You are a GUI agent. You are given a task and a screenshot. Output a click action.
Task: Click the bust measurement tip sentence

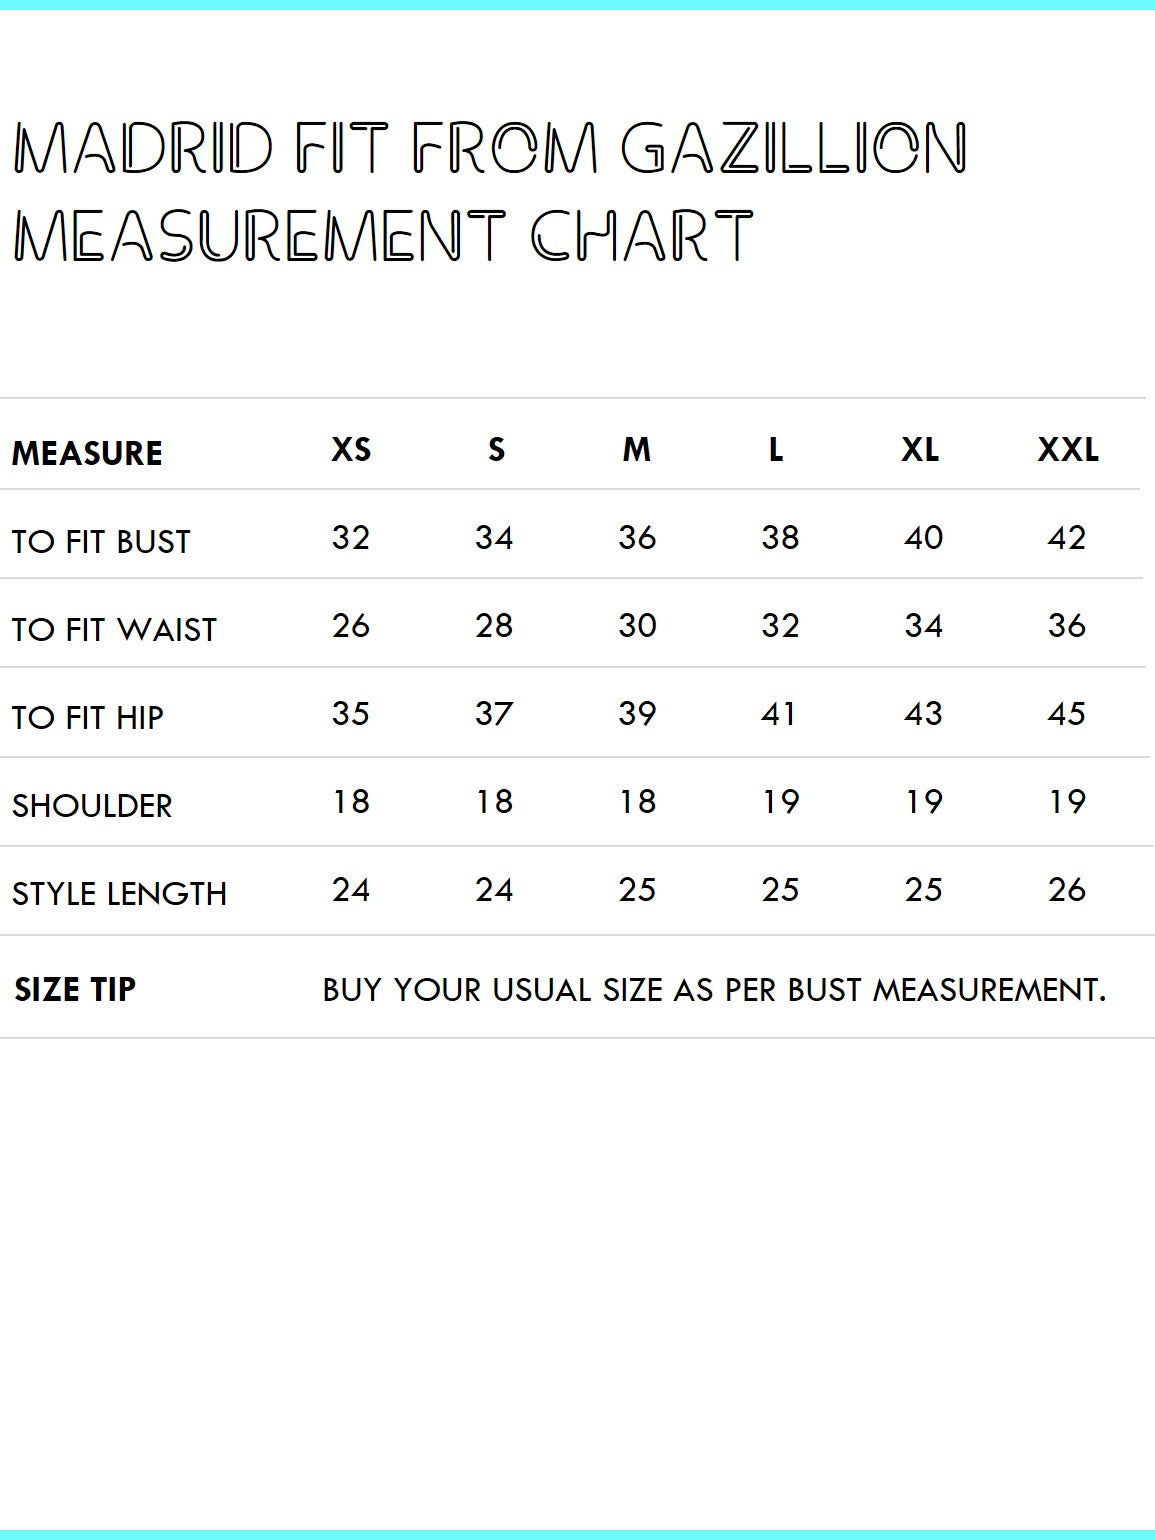click(714, 990)
